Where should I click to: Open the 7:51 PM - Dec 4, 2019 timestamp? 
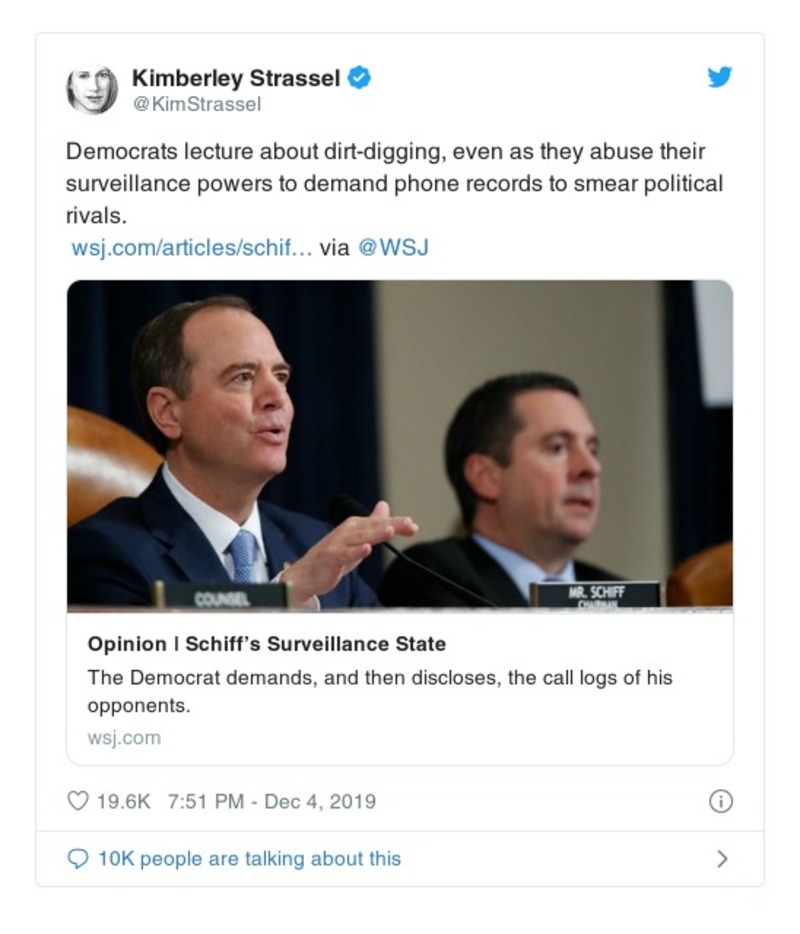point(271,801)
